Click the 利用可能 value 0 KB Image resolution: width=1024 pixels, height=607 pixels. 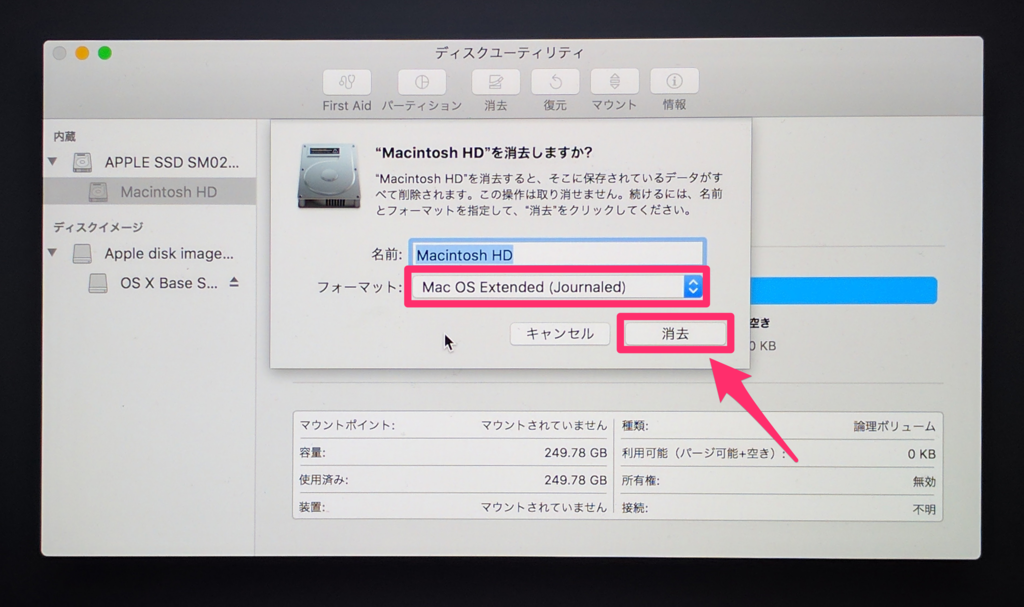click(921, 454)
